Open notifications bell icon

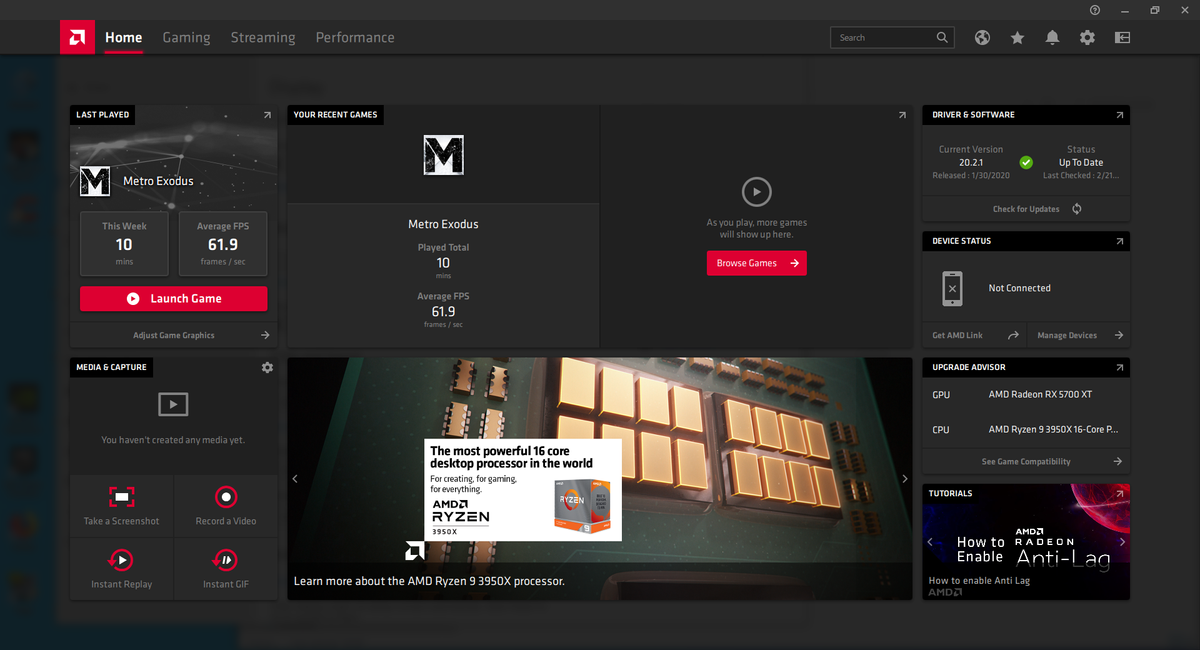1052,37
